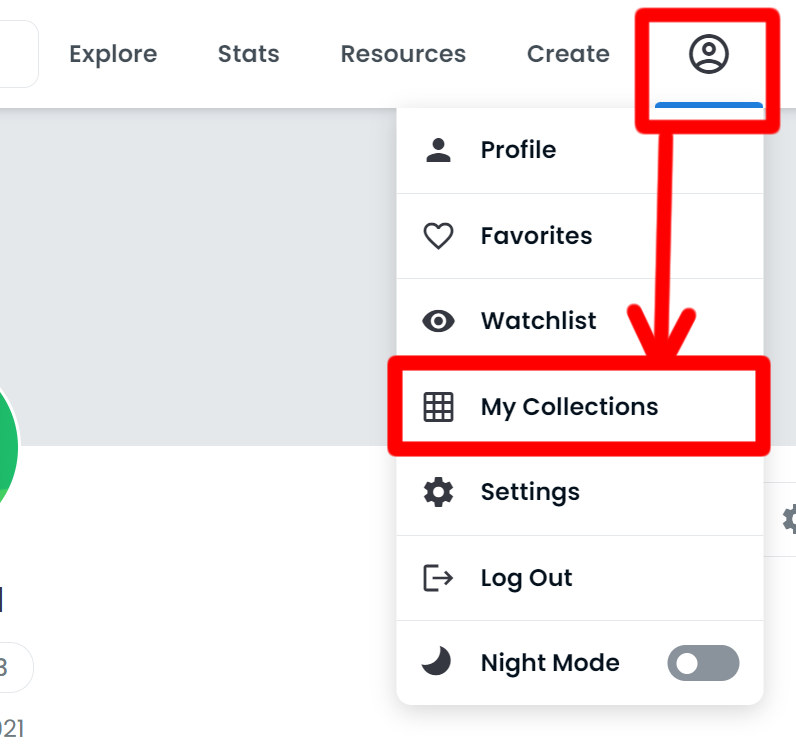Open the Favorites menu entry
796x747 pixels.
point(580,236)
